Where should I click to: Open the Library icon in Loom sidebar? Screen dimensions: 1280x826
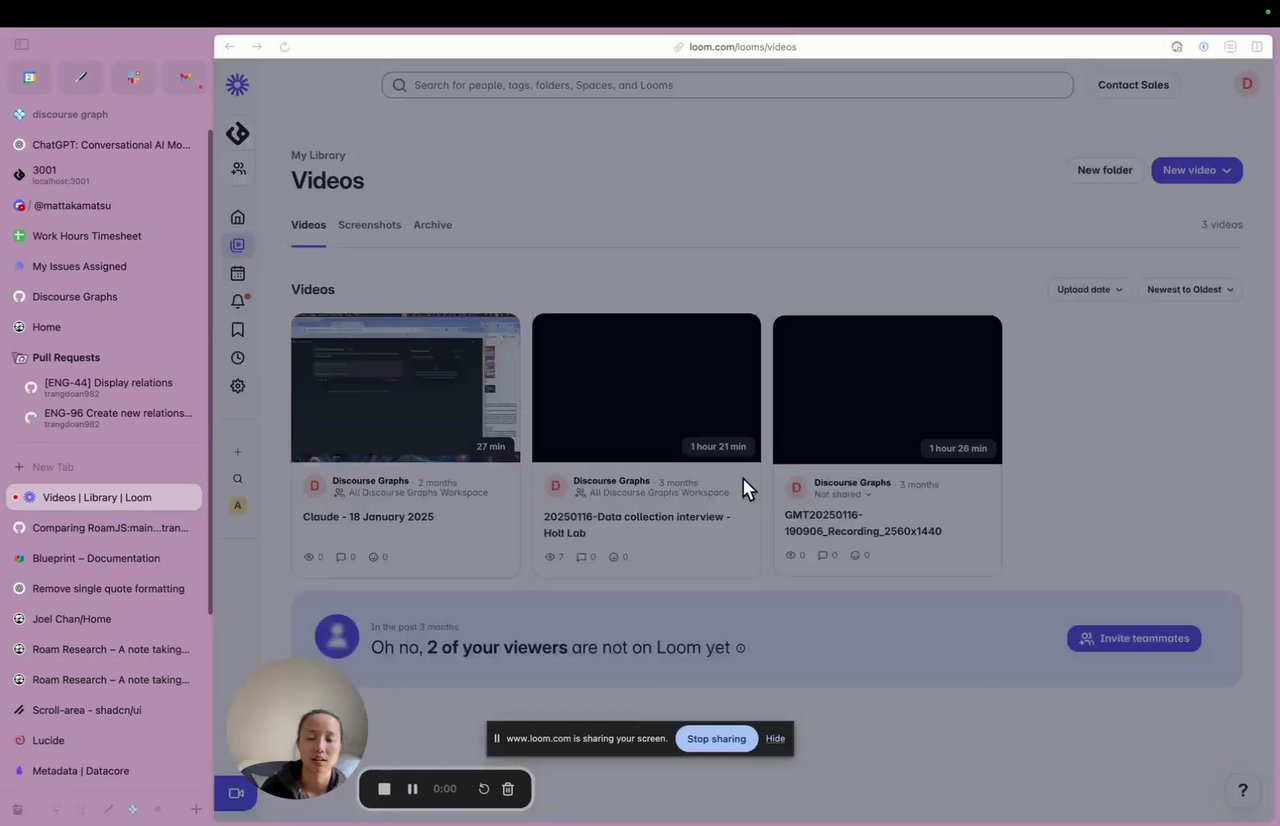tap(238, 245)
